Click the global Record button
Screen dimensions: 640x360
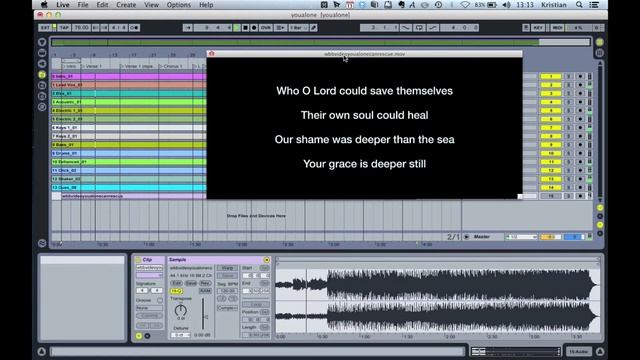(254, 28)
